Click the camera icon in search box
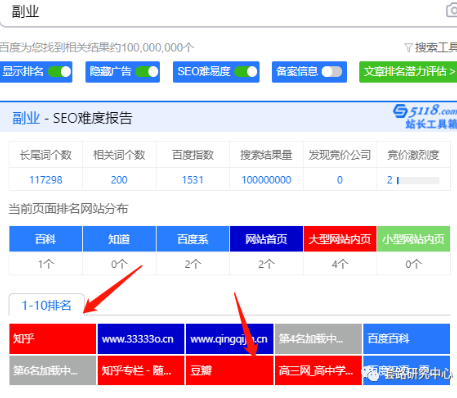457x398 pixels. [x=452, y=10]
